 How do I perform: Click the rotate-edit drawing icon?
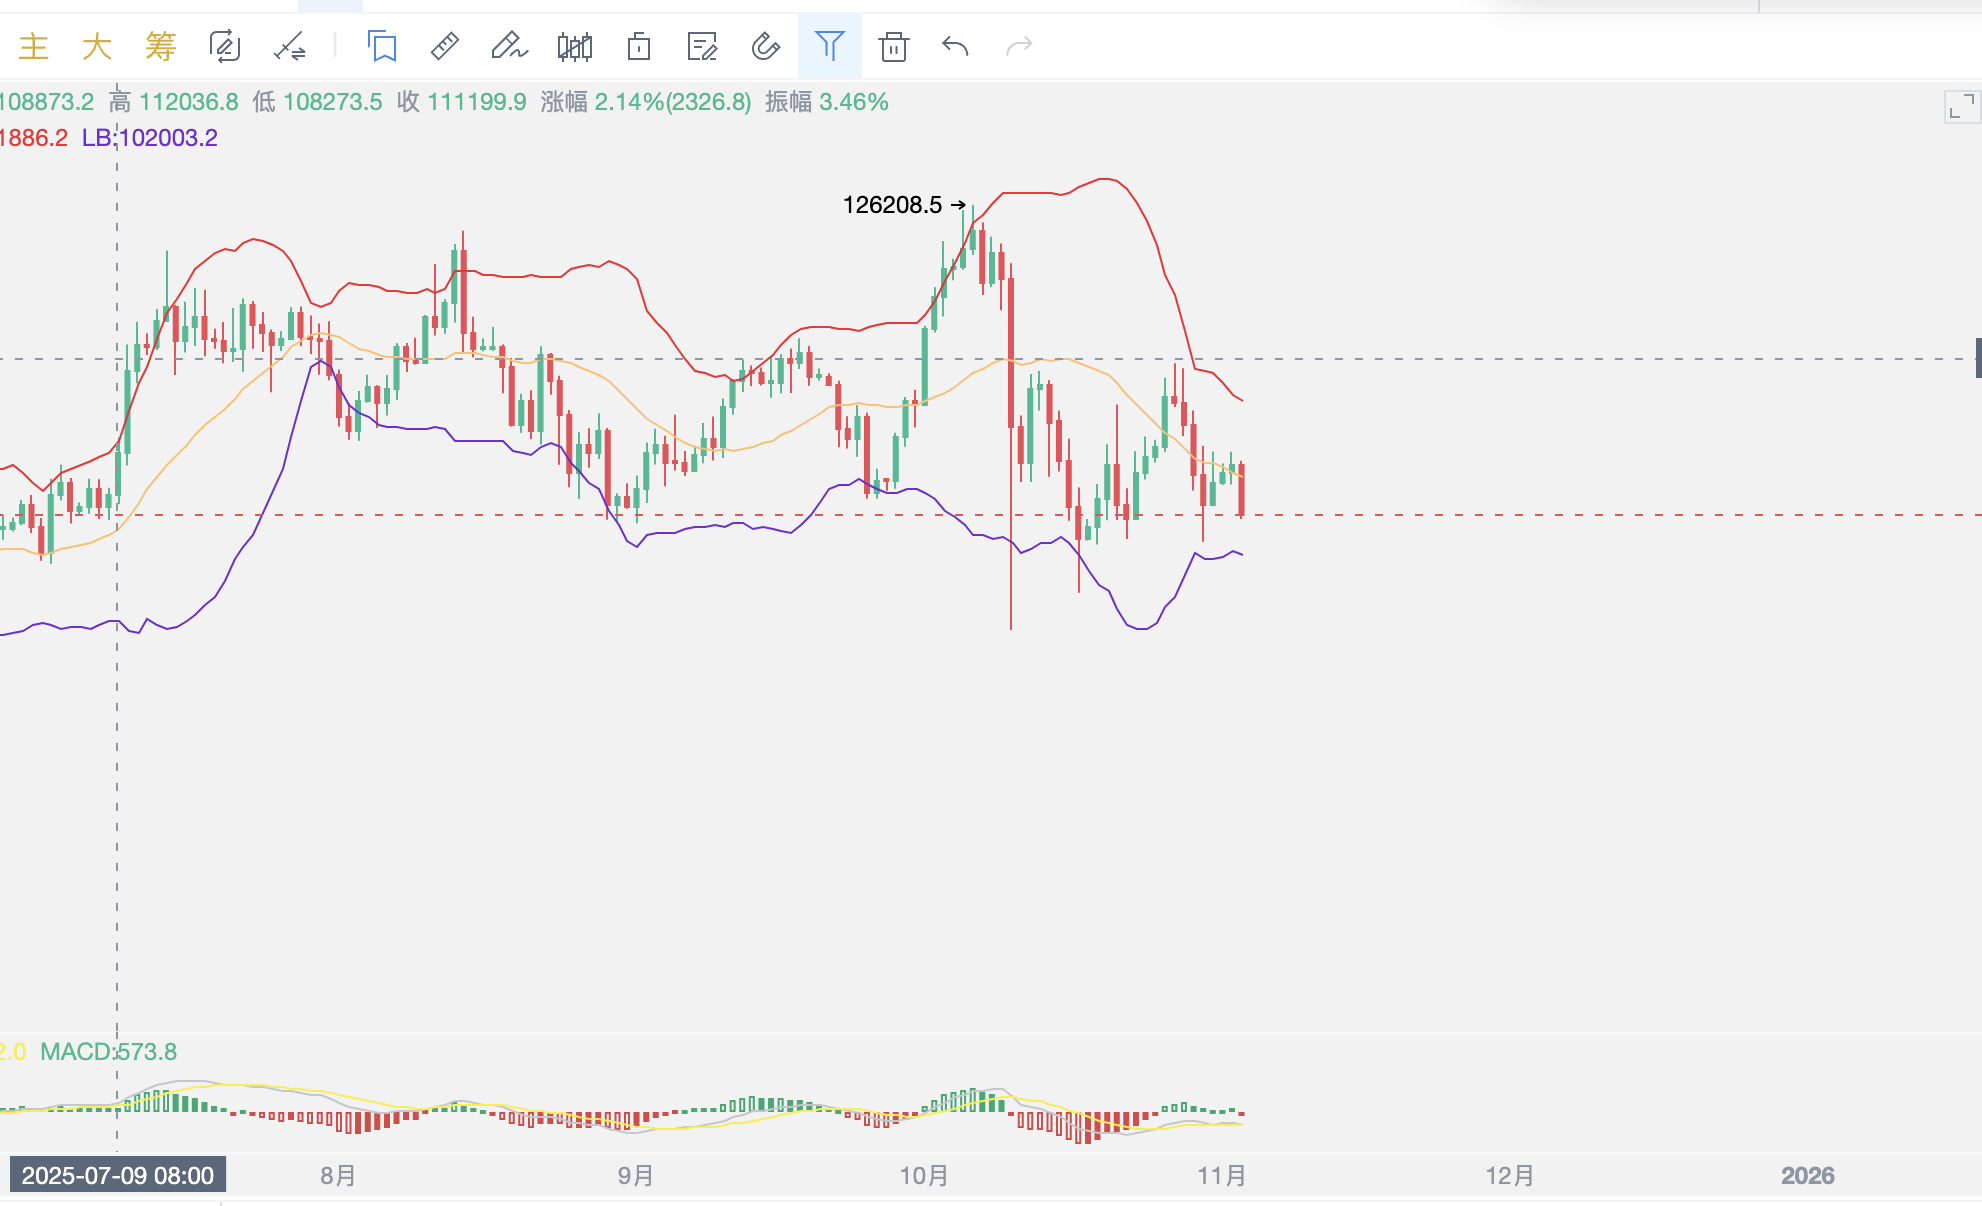[x=225, y=46]
